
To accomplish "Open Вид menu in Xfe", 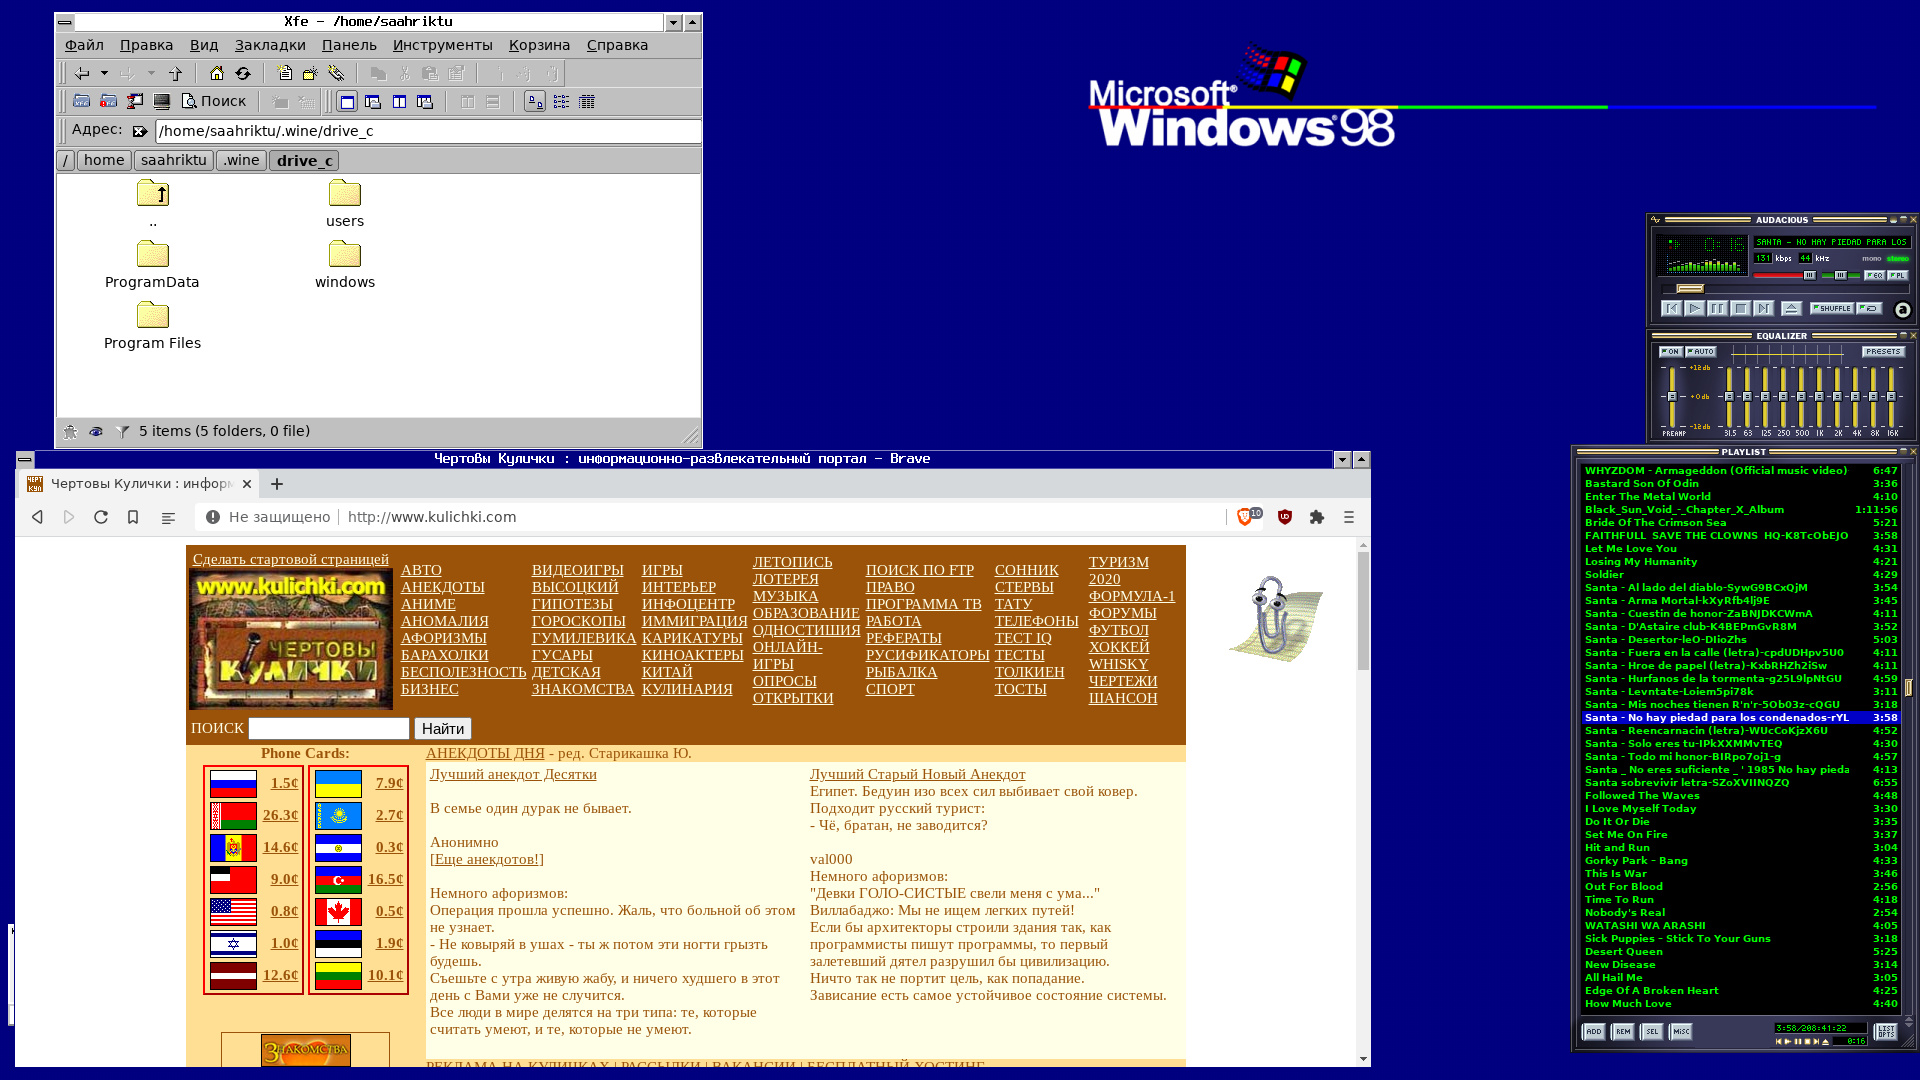I will (x=204, y=45).
